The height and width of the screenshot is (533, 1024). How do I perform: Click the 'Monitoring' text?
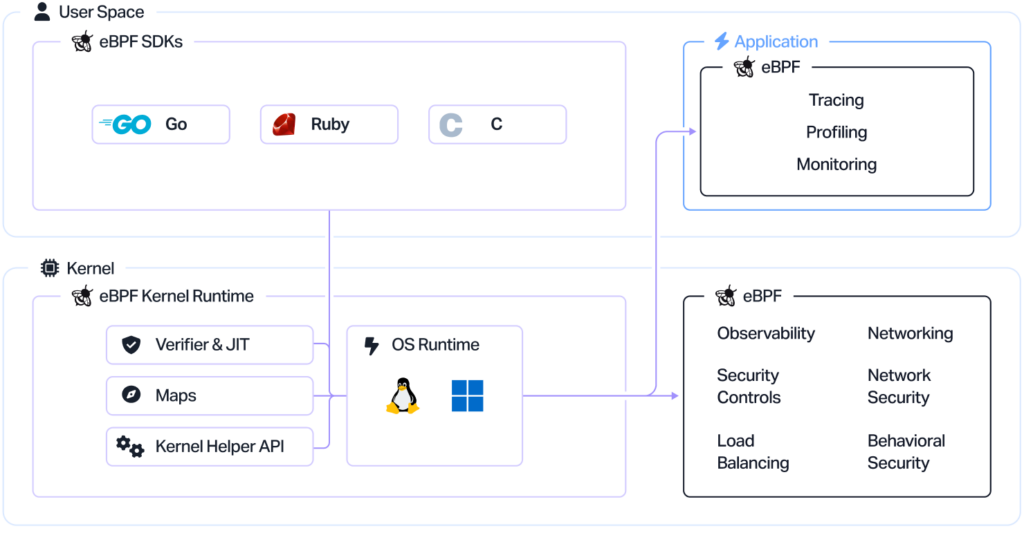click(837, 165)
